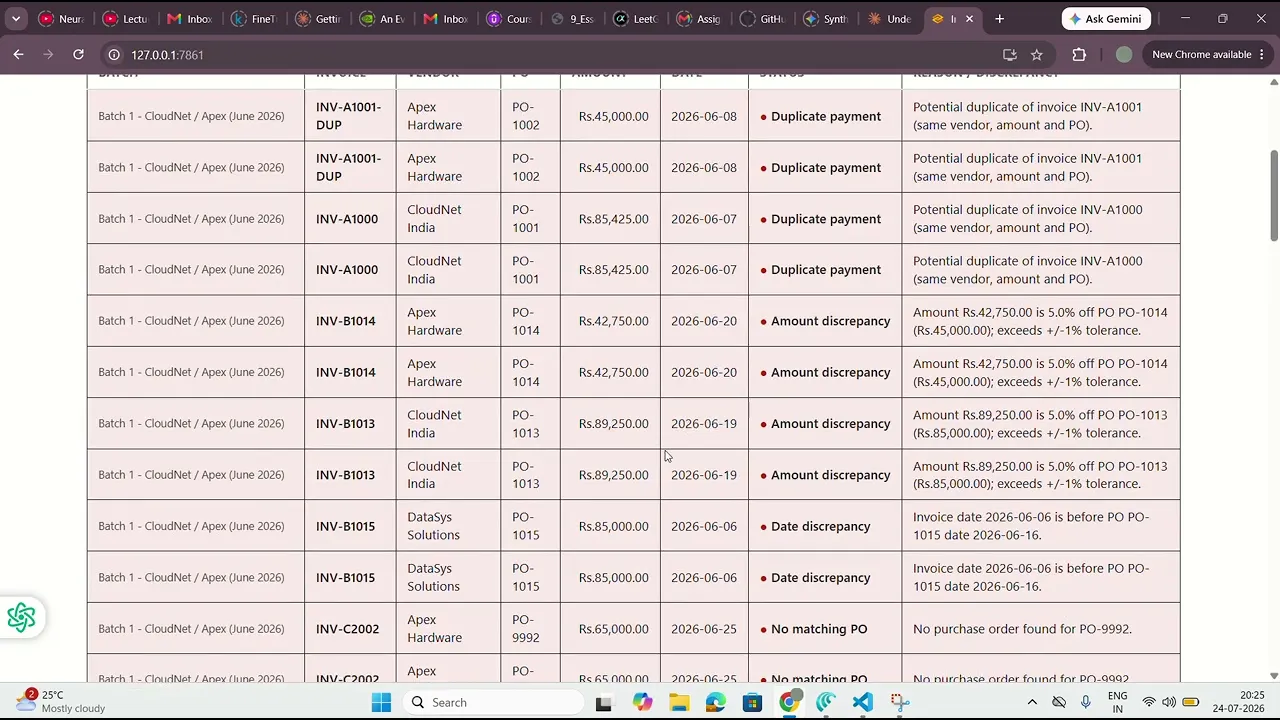View site information icon beside the URL
This screenshot has height=720, width=1280.
(x=114, y=55)
